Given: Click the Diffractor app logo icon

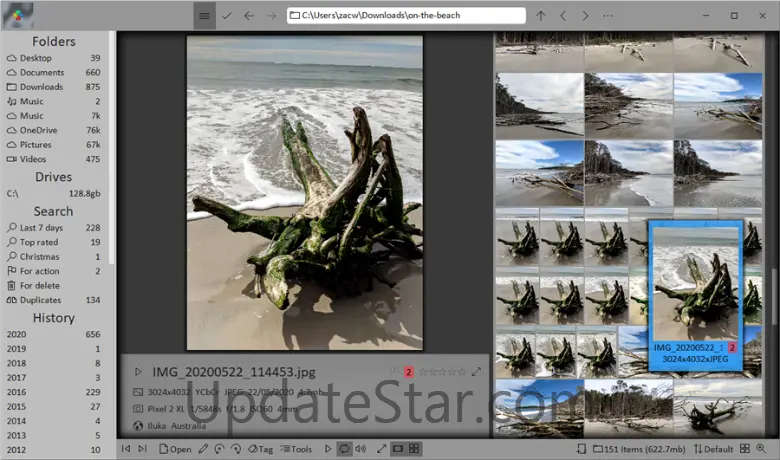Looking at the screenshot, I should click(17, 15).
